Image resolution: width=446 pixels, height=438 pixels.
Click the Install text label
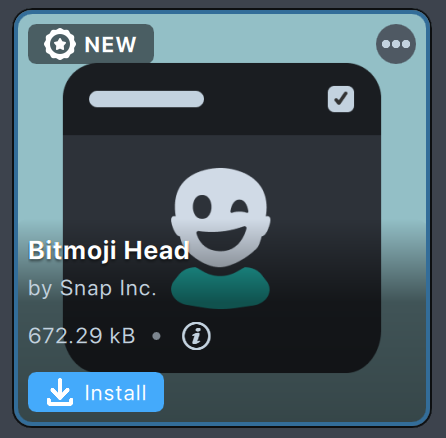pyautogui.click(x=115, y=393)
